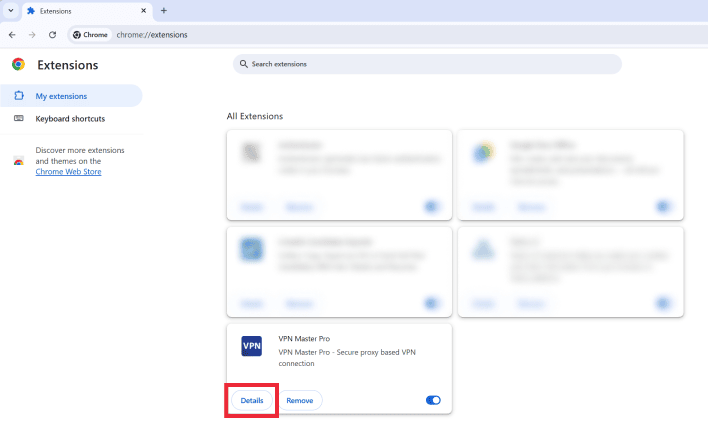Select the Extensions browser tab
The height and width of the screenshot is (439, 708).
coord(87,11)
